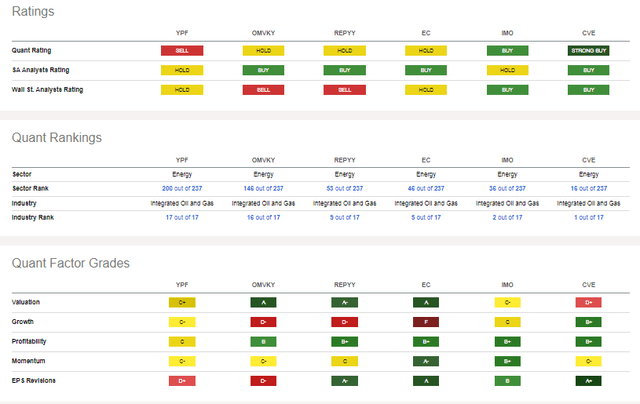Image resolution: width=640 pixels, height=404 pixels.
Task: Follow the '2 out of 17' industry rank link
Action: point(507,218)
